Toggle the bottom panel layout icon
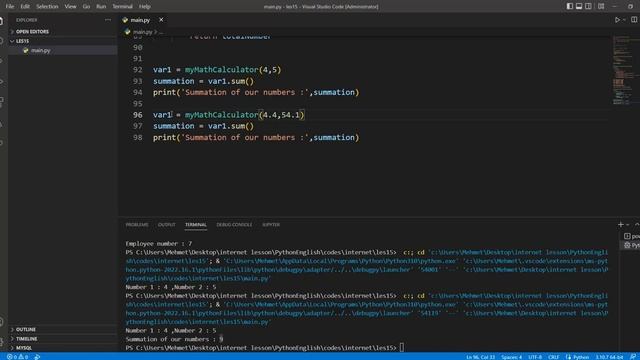 click(x=579, y=6)
